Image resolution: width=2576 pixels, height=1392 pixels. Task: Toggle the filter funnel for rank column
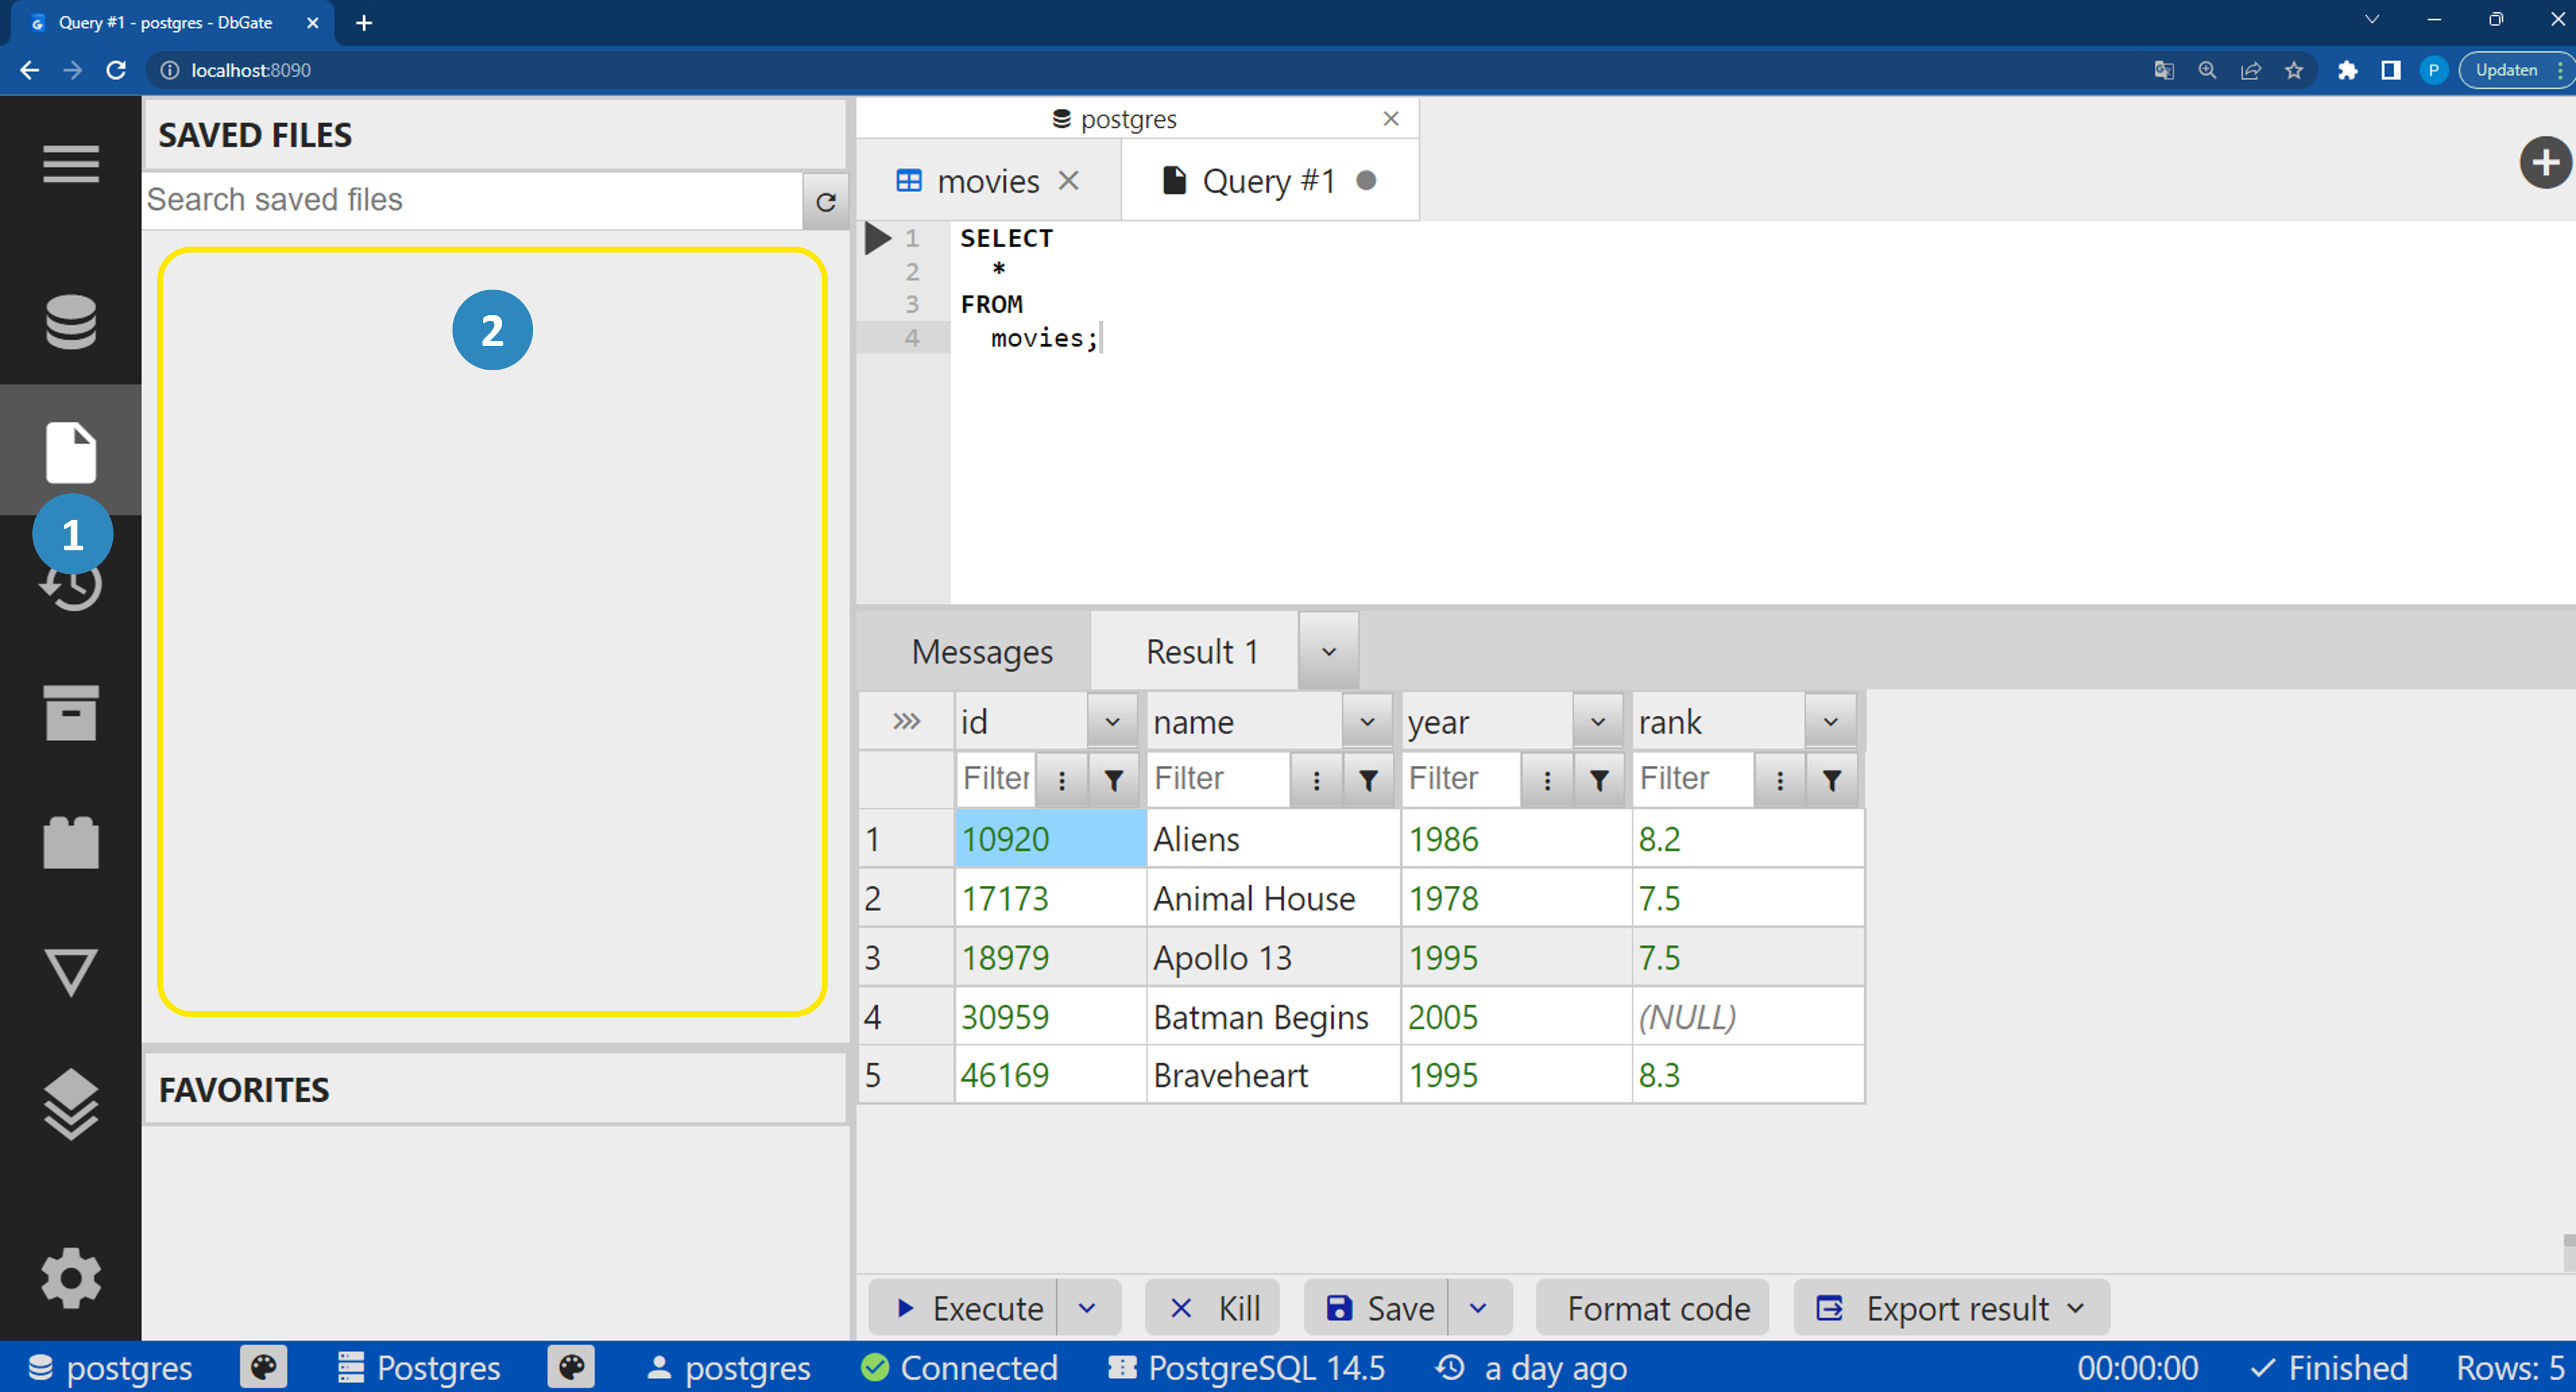(x=1831, y=780)
